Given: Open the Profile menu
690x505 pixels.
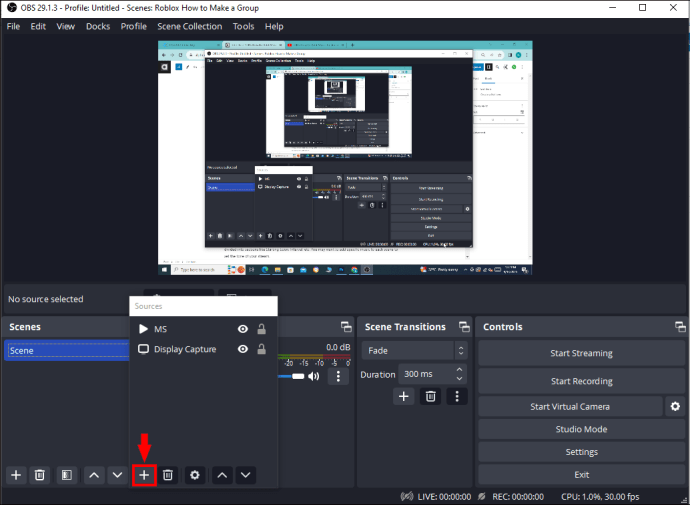Looking at the screenshot, I should 134,26.
